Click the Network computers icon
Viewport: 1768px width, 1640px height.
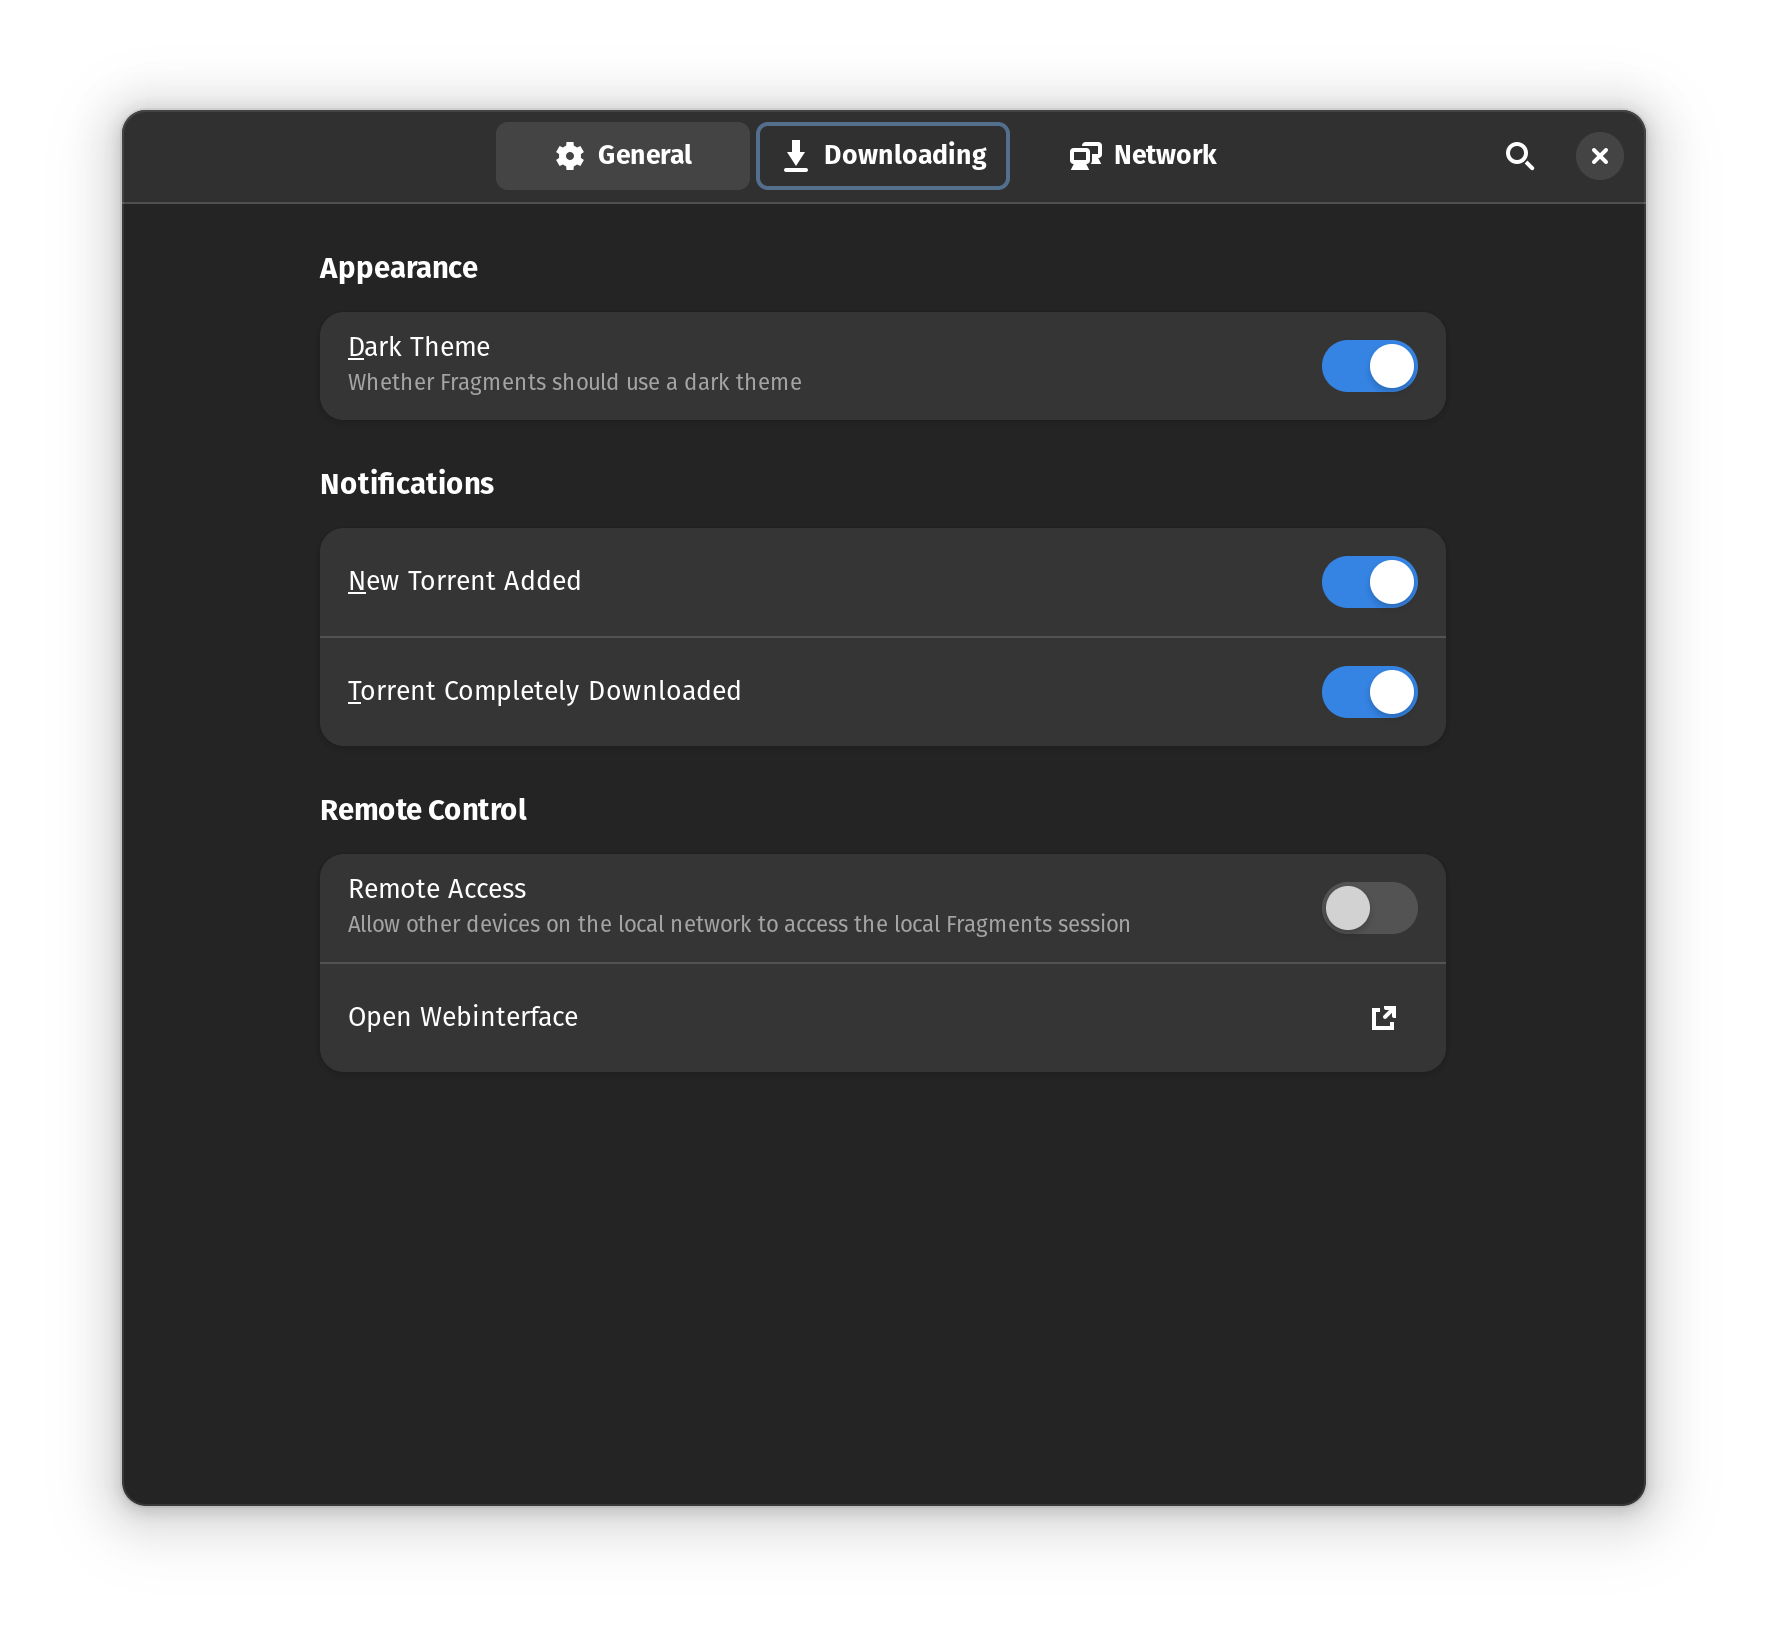tap(1085, 156)
